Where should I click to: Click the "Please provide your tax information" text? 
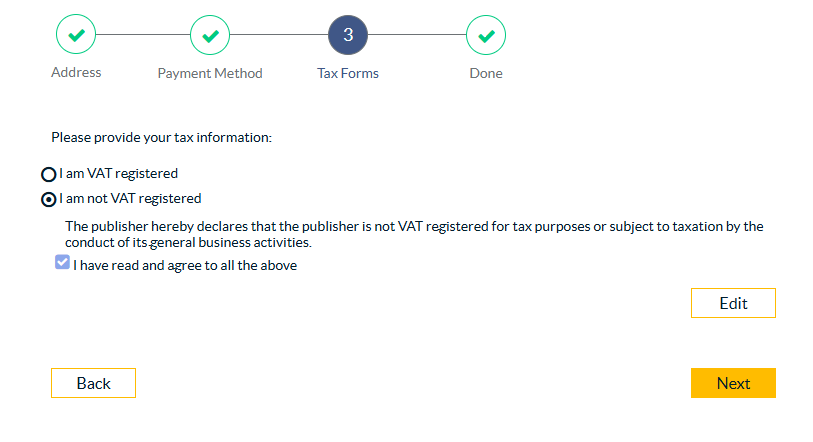tap(161, 137)
